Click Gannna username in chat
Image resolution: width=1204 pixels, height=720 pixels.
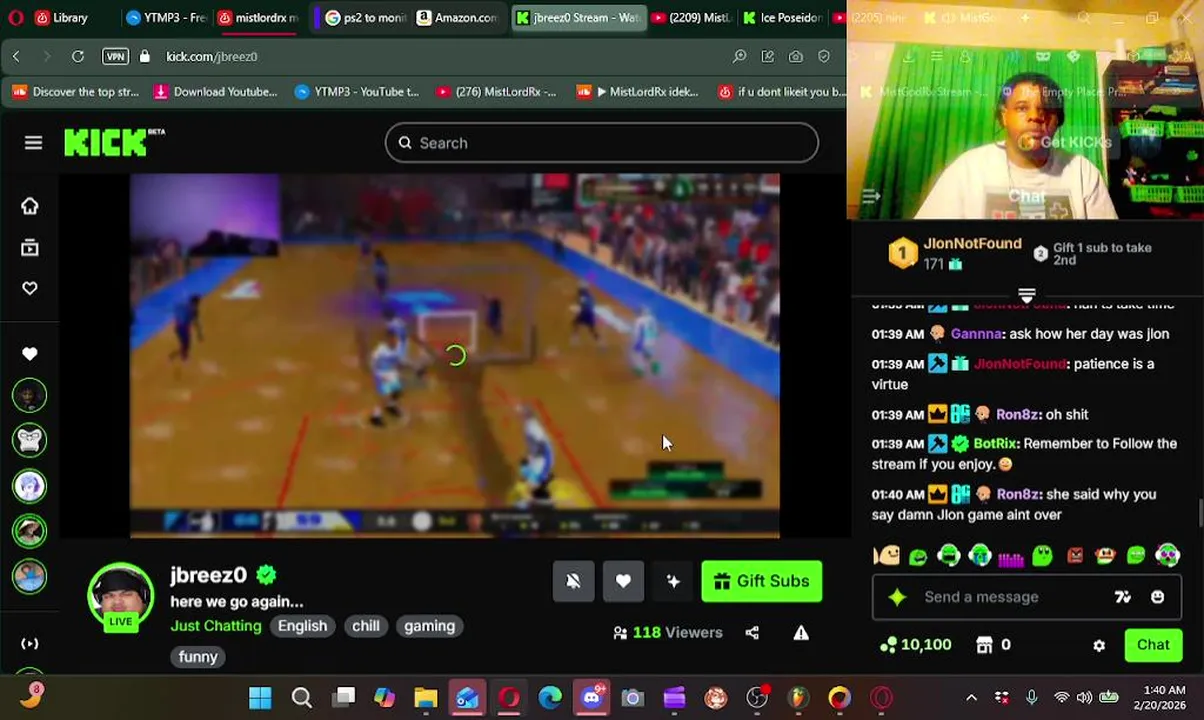(x=977, y=334)
